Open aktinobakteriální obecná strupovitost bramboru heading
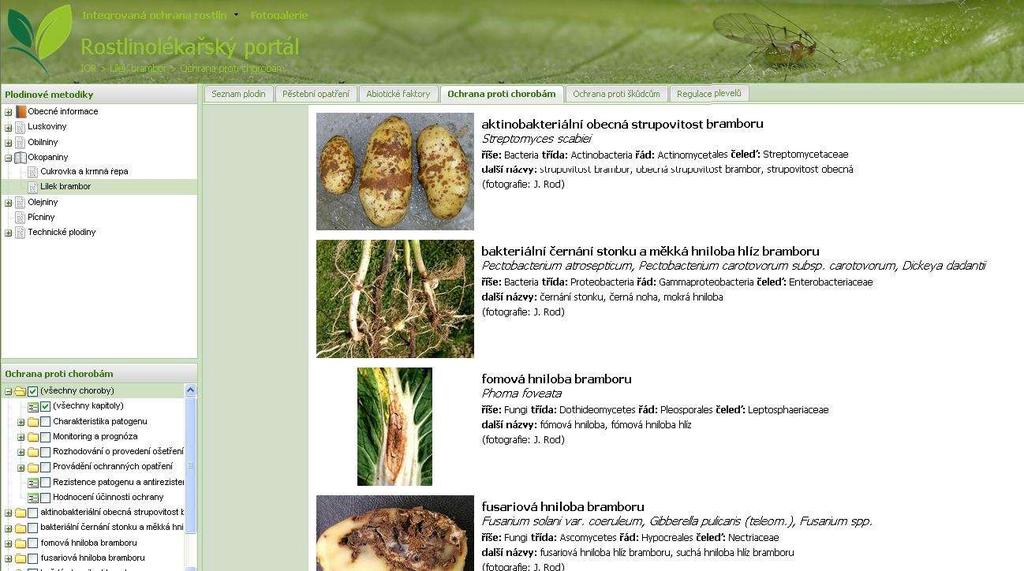 pos(622,123)
